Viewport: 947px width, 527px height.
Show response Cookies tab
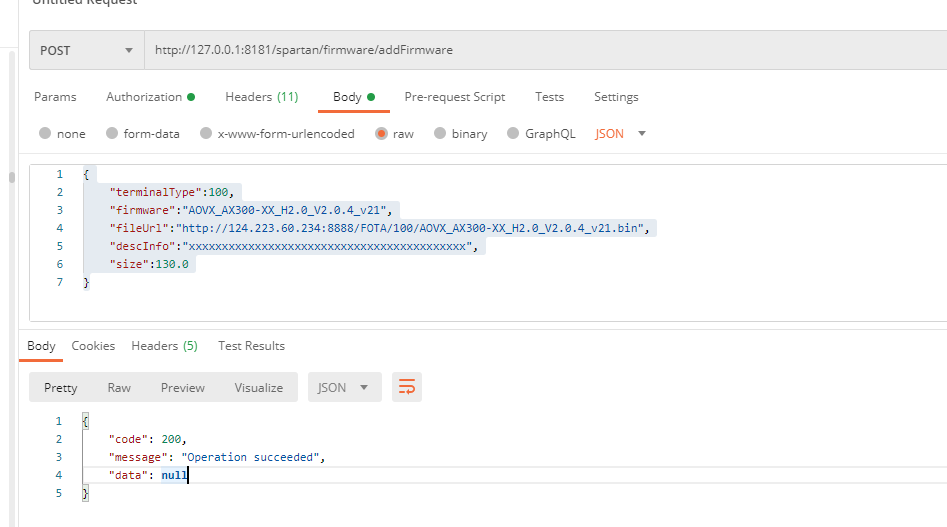coord(93,346)
